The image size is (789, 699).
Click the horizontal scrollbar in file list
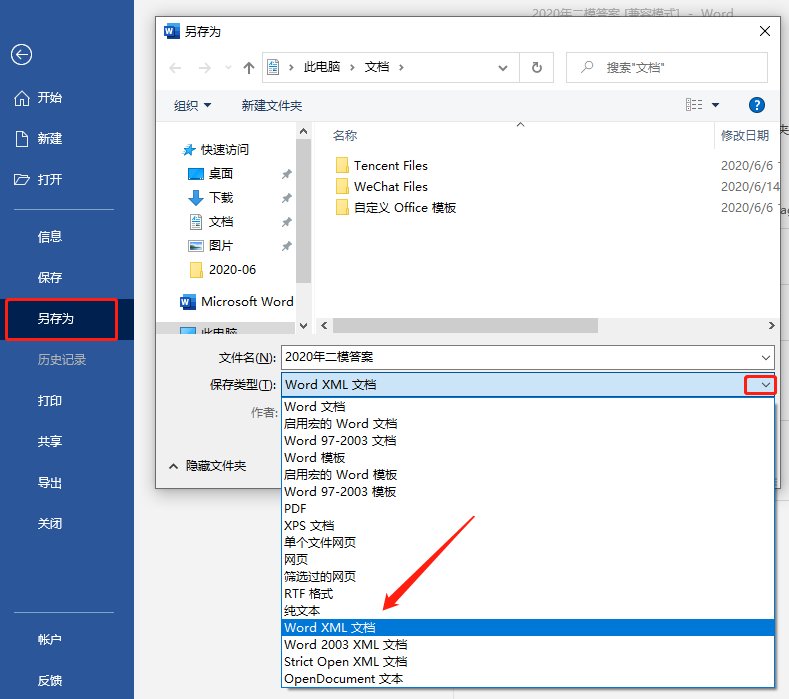[x=465, y=326]
